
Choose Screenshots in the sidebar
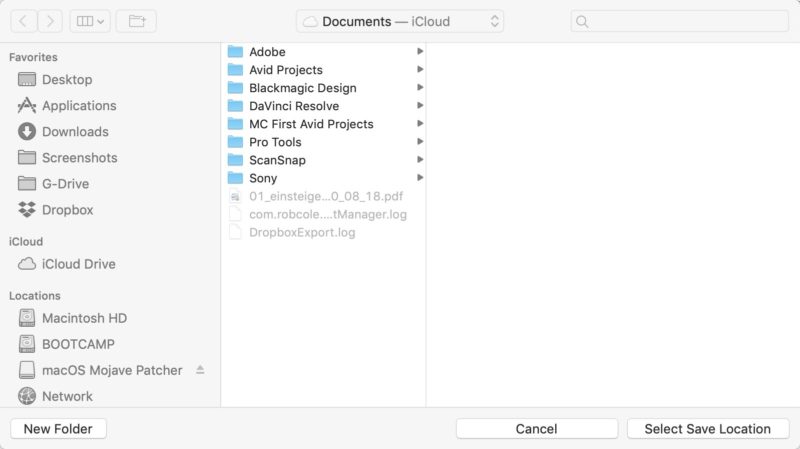tap(80, 158)
